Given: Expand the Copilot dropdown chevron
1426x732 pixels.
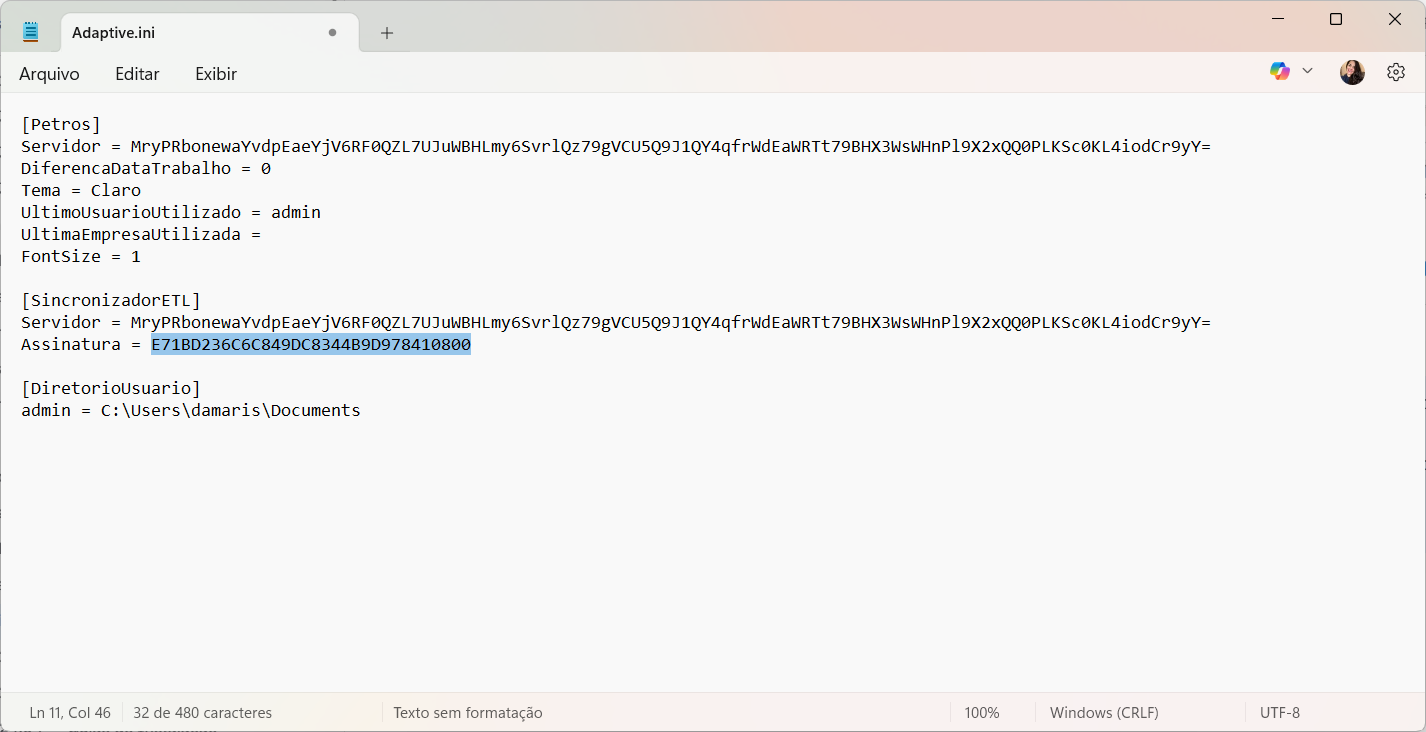Looking at the screenshot, I should click(x=1307, y=71).
